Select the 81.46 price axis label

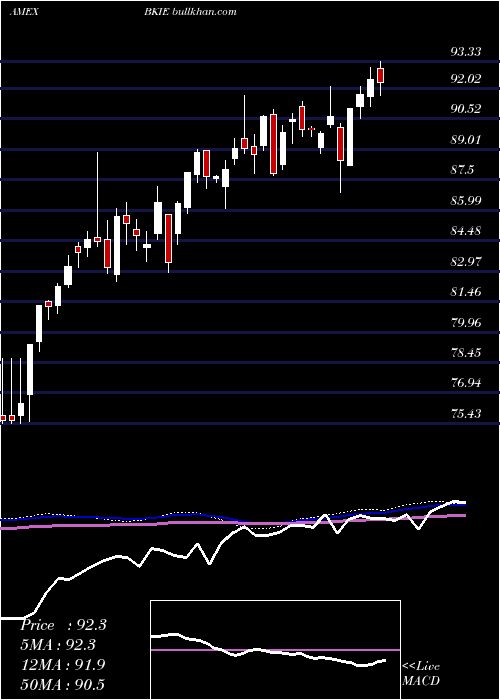tap(466, 292)
